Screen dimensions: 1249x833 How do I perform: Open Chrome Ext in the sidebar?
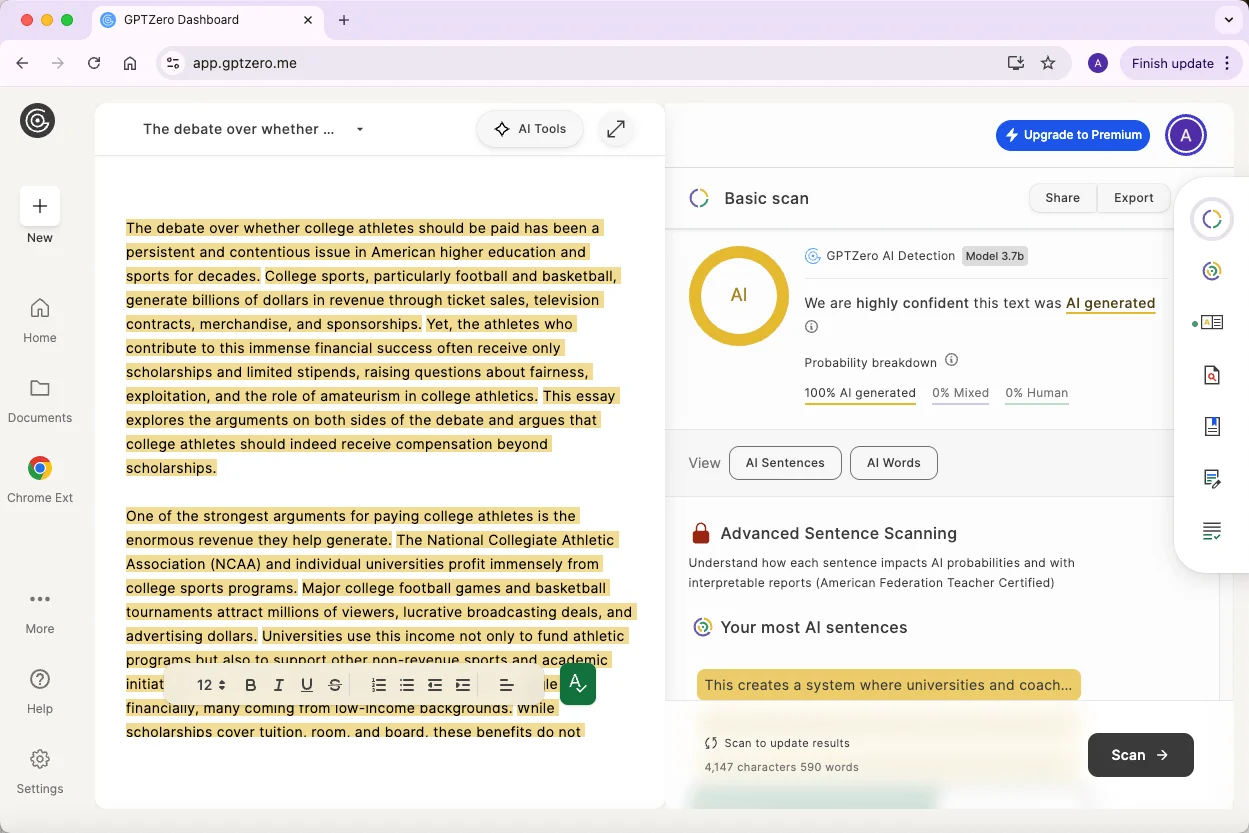(x=40, y=480)
